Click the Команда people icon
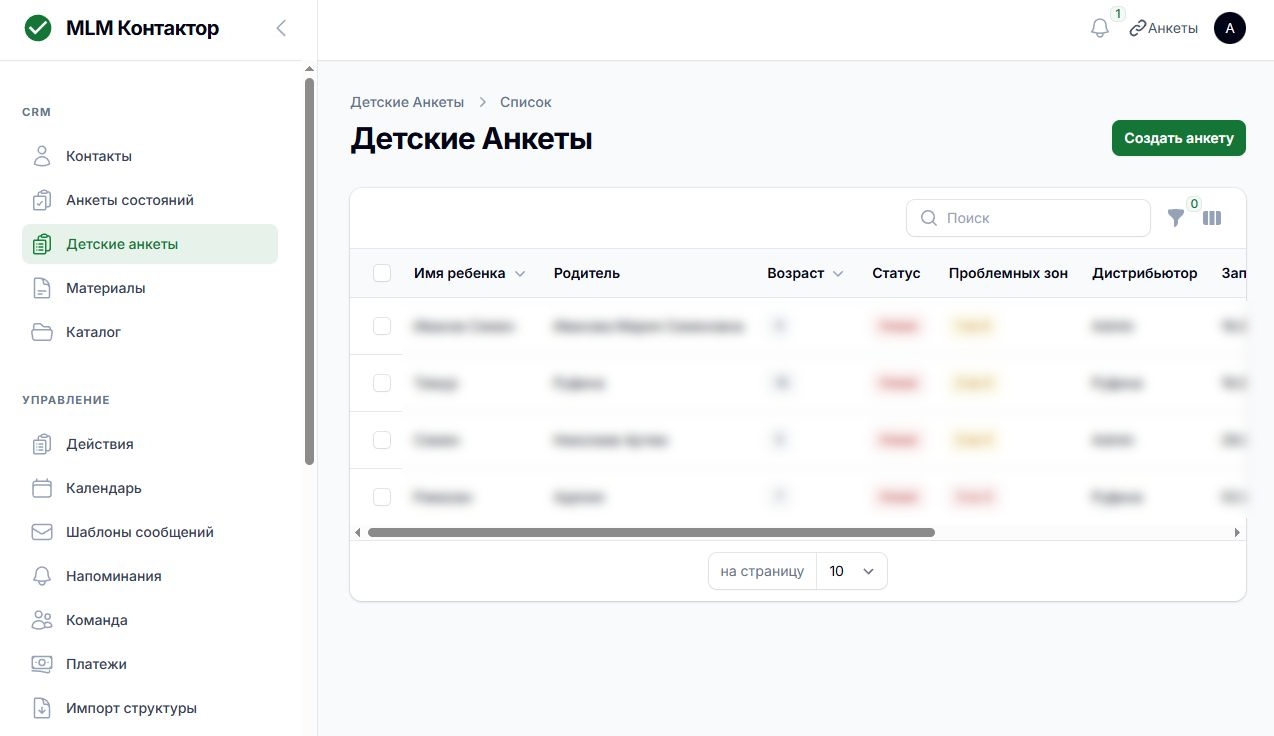Image resolution: width=1274 pixels, height=736 pixels. [x=41, y=620]
